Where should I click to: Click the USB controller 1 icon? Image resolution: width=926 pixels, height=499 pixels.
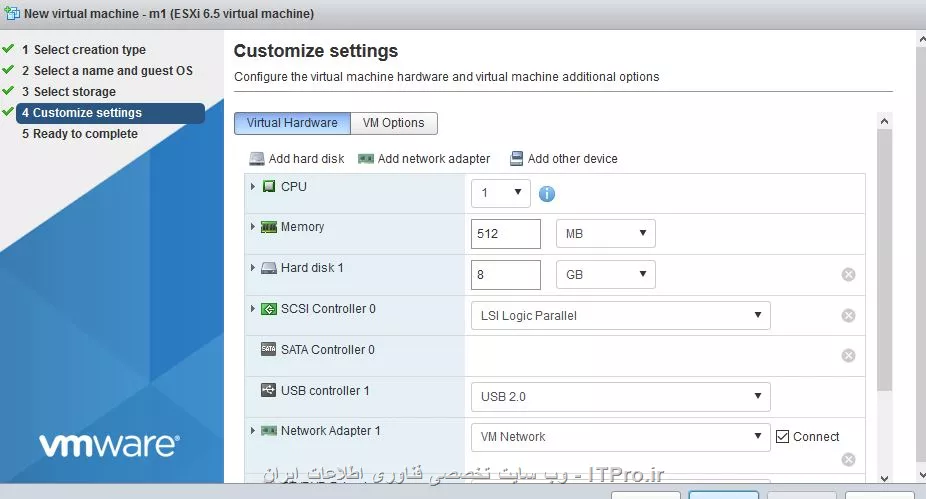[x=269, y=390]
